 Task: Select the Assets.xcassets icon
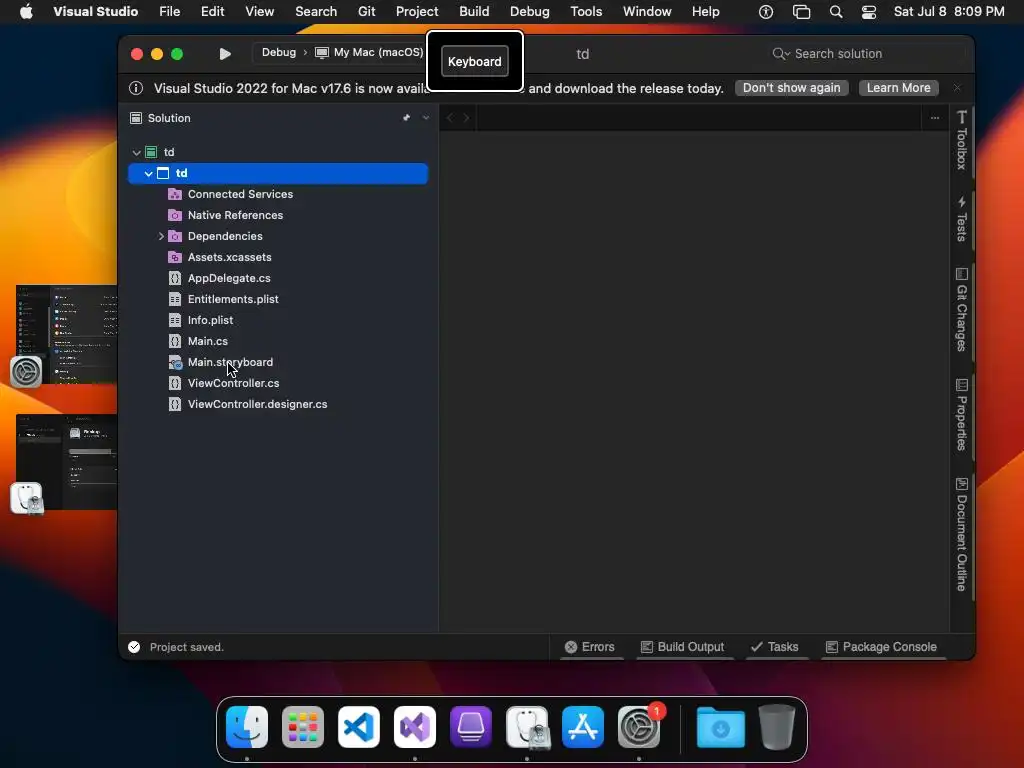pyautogui.click(x=174, y=257)
